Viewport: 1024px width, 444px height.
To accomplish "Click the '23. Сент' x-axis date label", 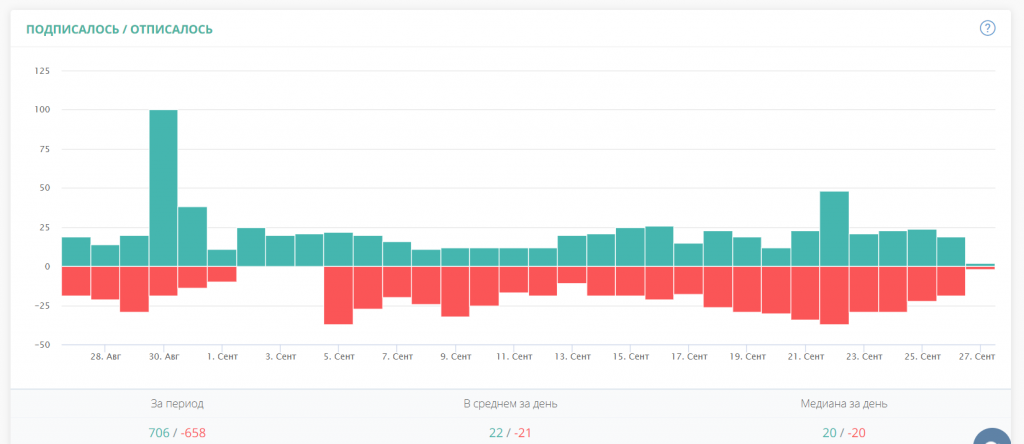I will tap(863, 356).
